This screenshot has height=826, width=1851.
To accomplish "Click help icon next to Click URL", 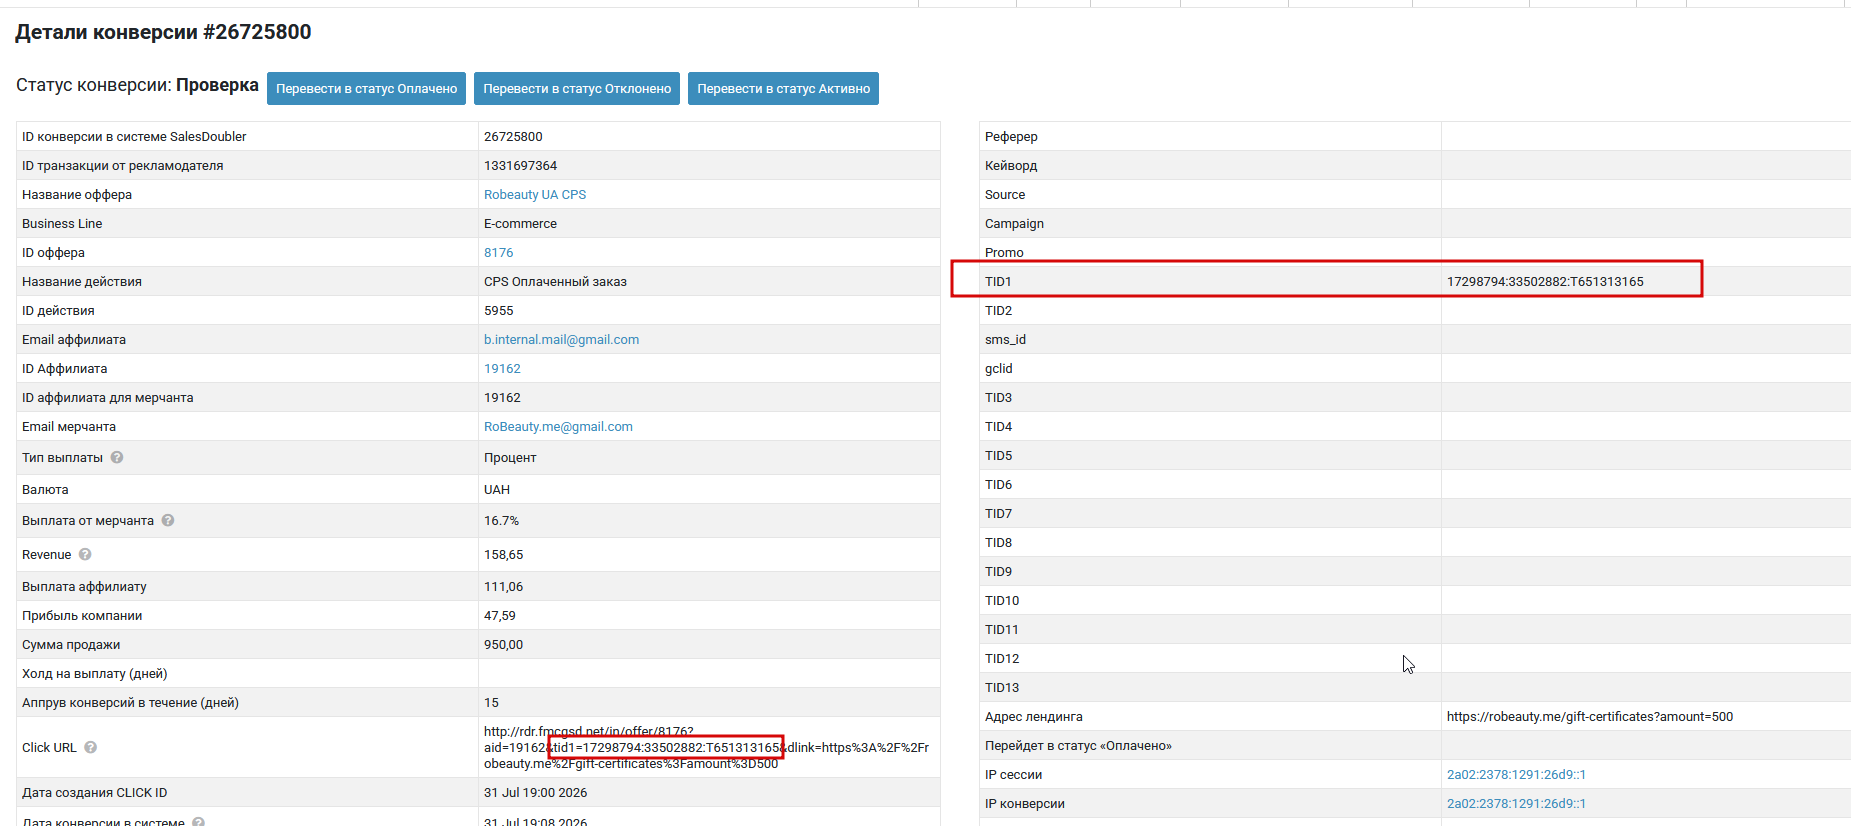I will pos(90,747).
